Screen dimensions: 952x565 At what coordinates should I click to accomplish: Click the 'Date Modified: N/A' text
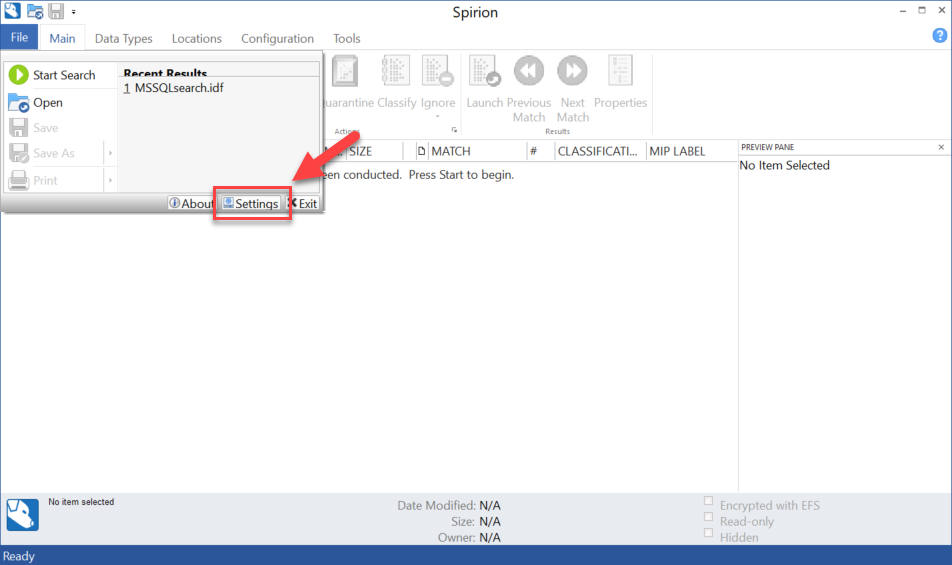449,505
